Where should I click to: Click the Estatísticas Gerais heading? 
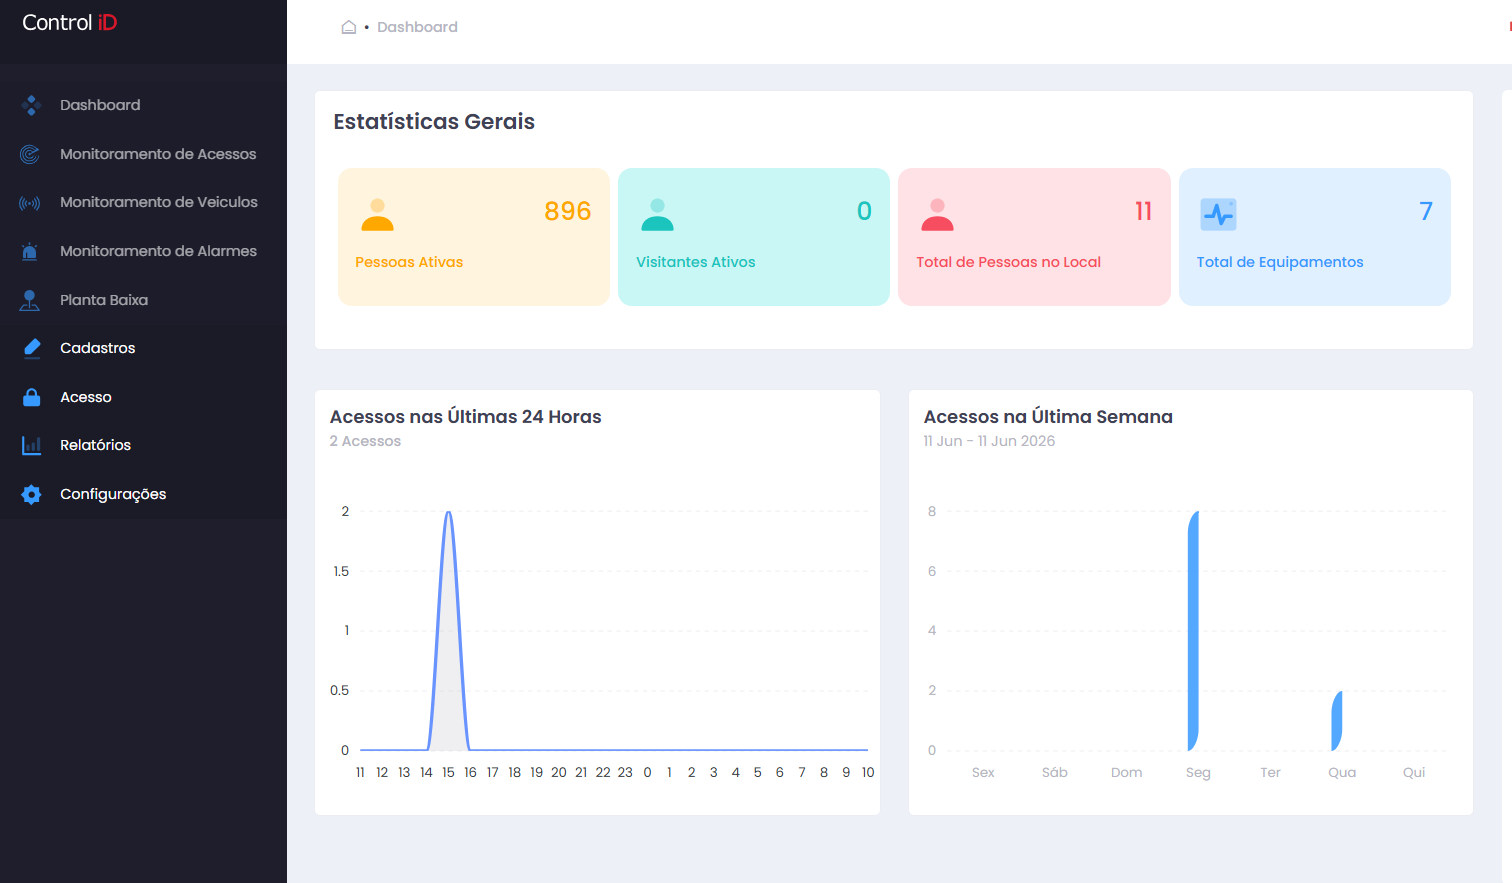click(434, 122)
